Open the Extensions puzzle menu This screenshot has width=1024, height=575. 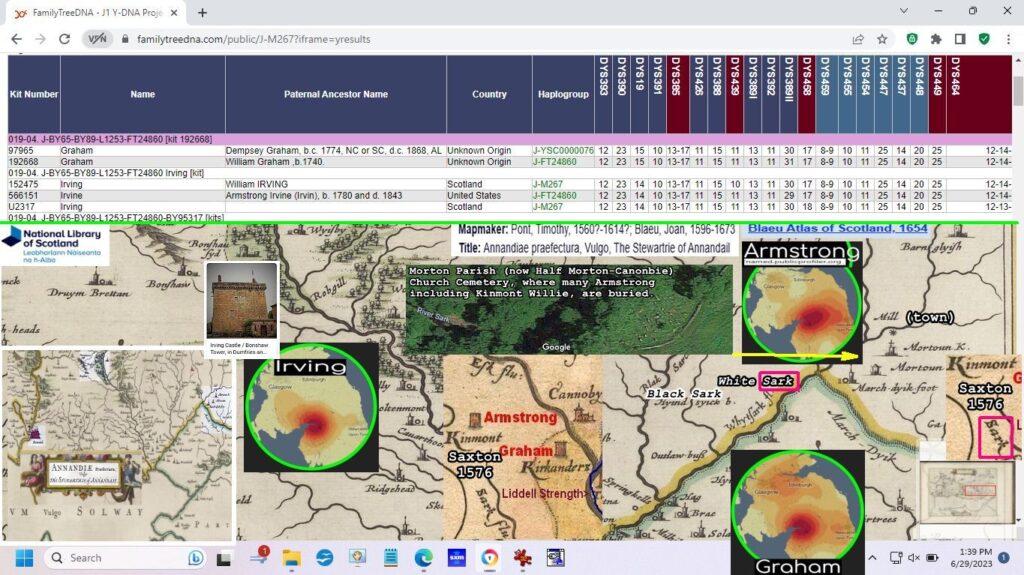[x=936, y=39]
